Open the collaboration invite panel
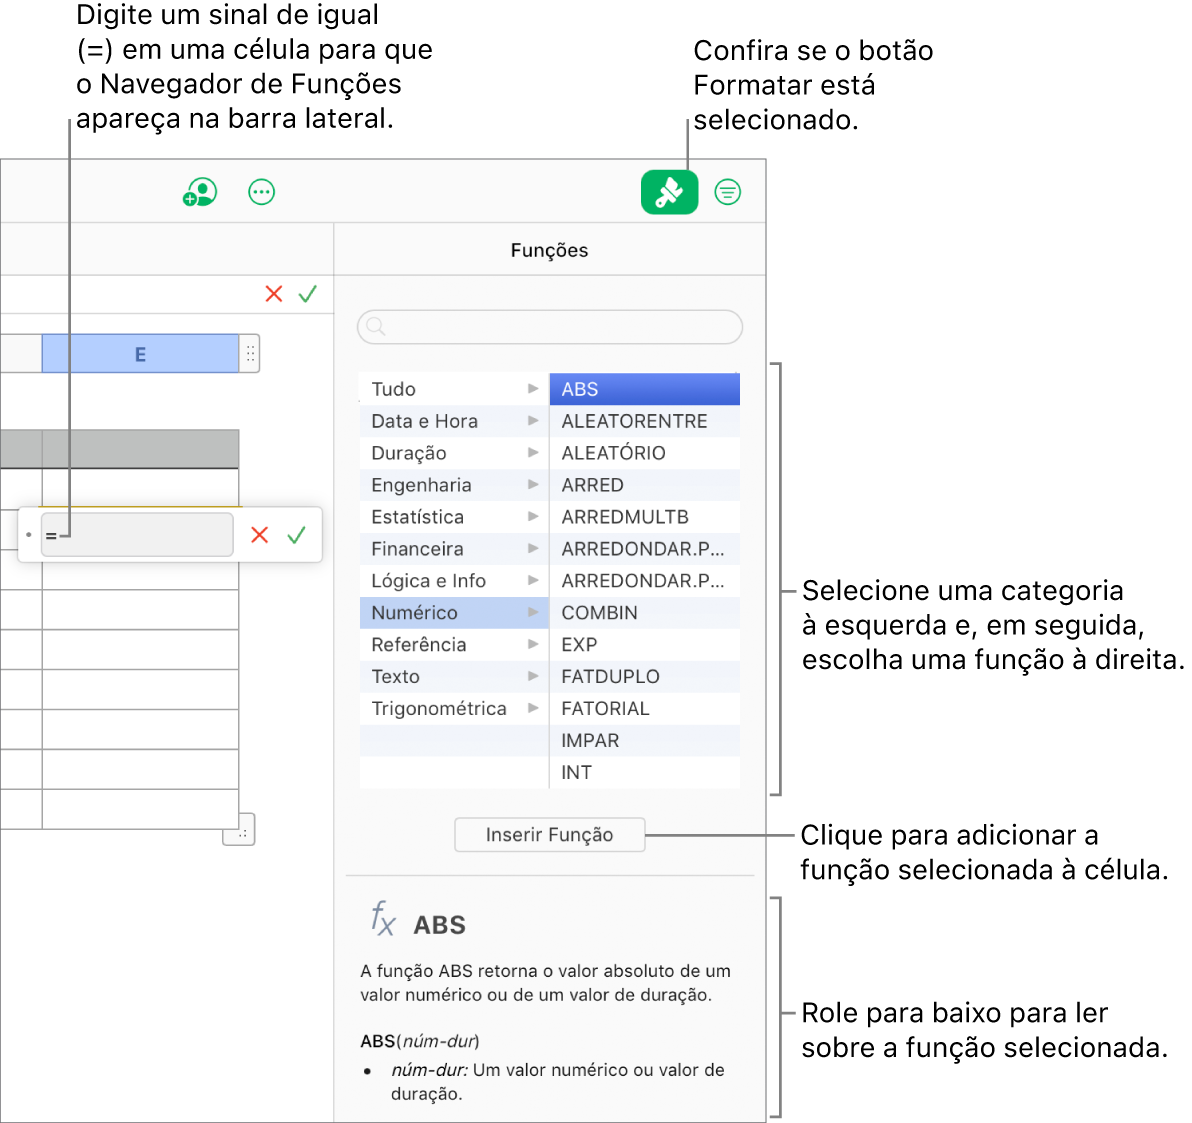 click(199, 192)
